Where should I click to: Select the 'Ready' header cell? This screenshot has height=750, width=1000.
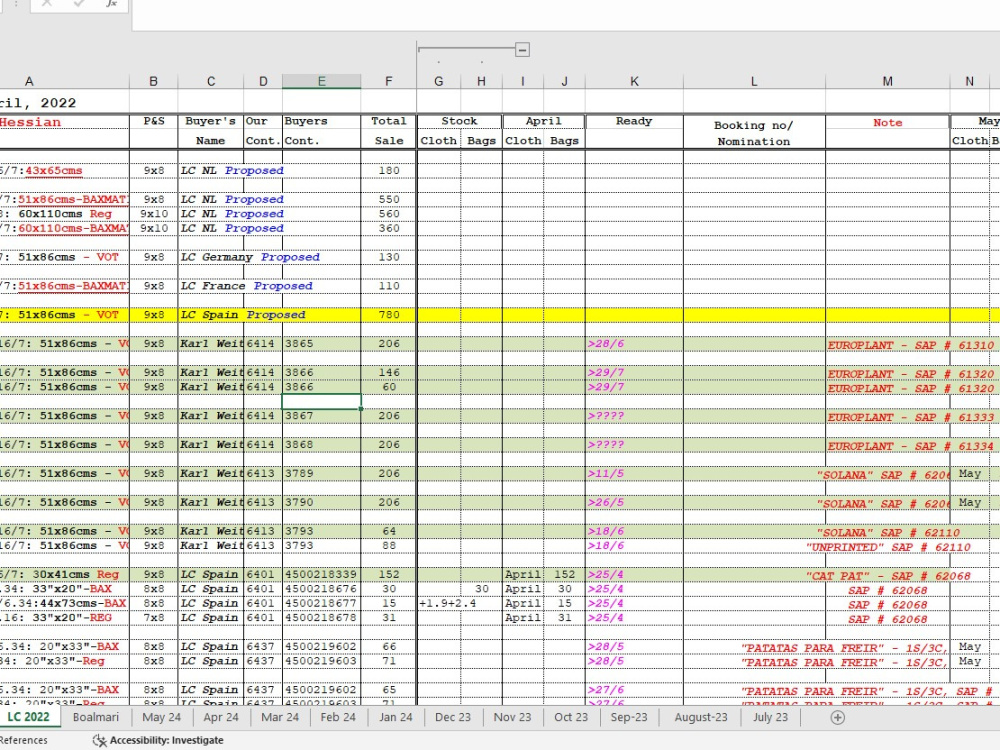pos(634,121)
